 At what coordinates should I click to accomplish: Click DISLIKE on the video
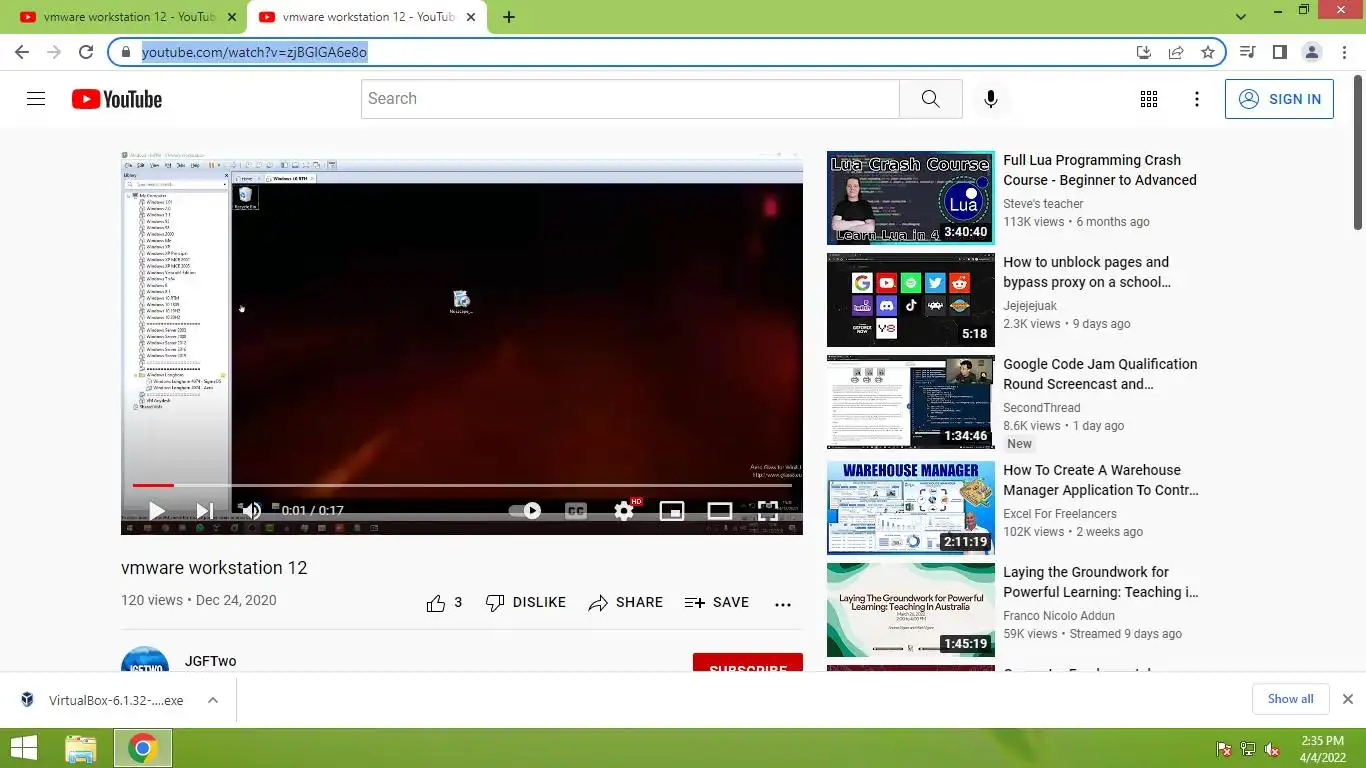pos(526,603)
